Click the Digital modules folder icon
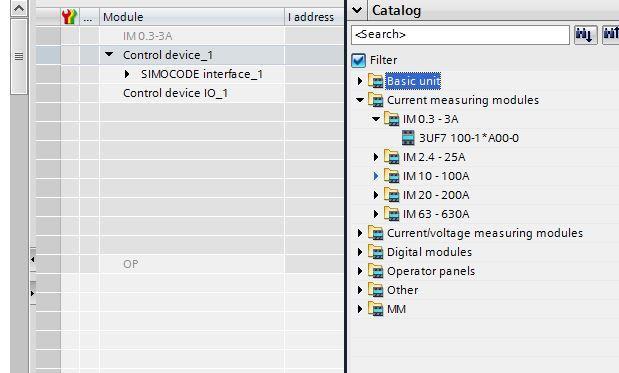Viewport: 619px width, 373px height. point(376,252)
